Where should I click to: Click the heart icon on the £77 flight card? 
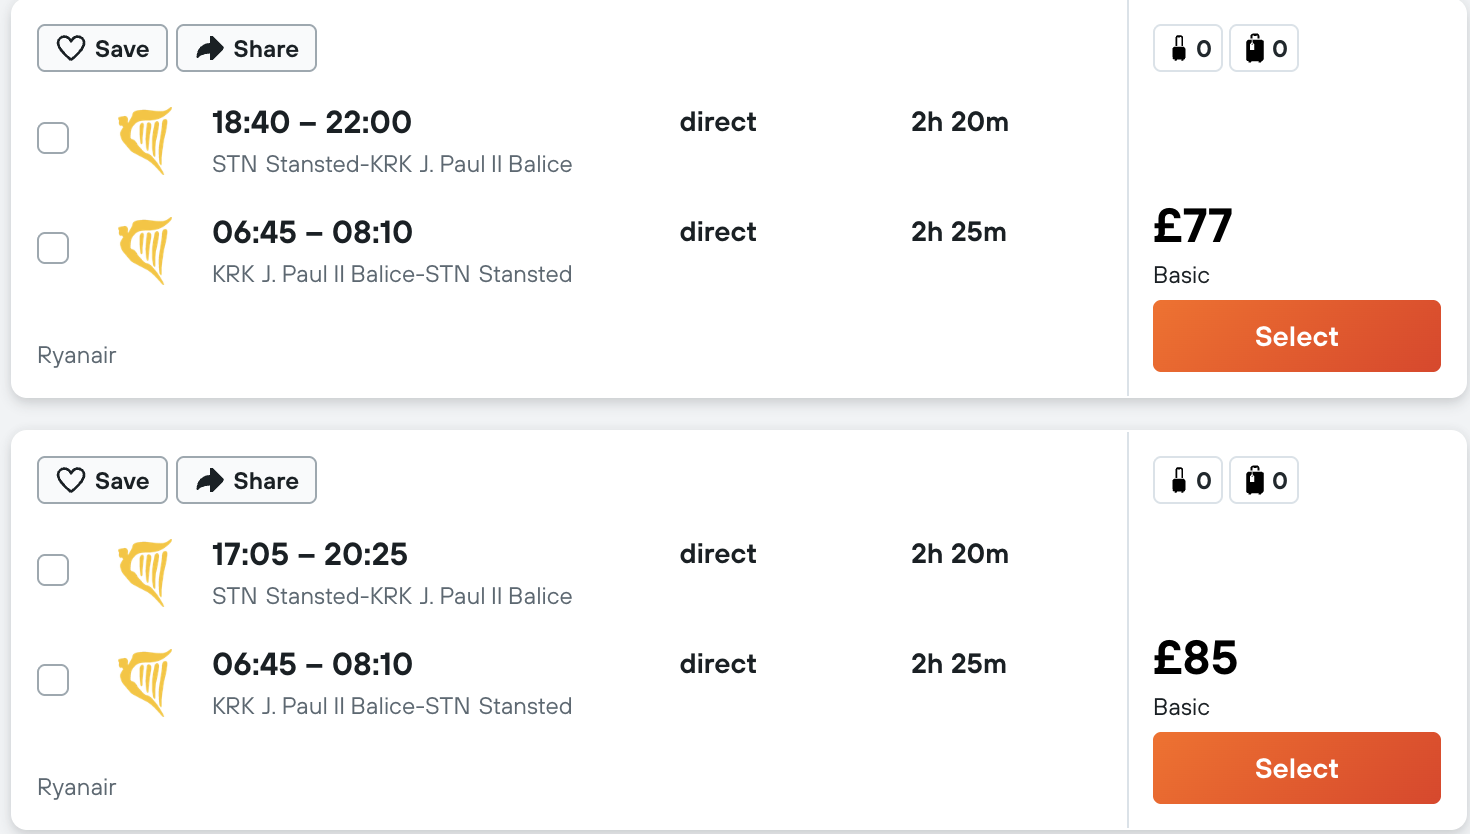pyautogui.click(x=71, y=48)
